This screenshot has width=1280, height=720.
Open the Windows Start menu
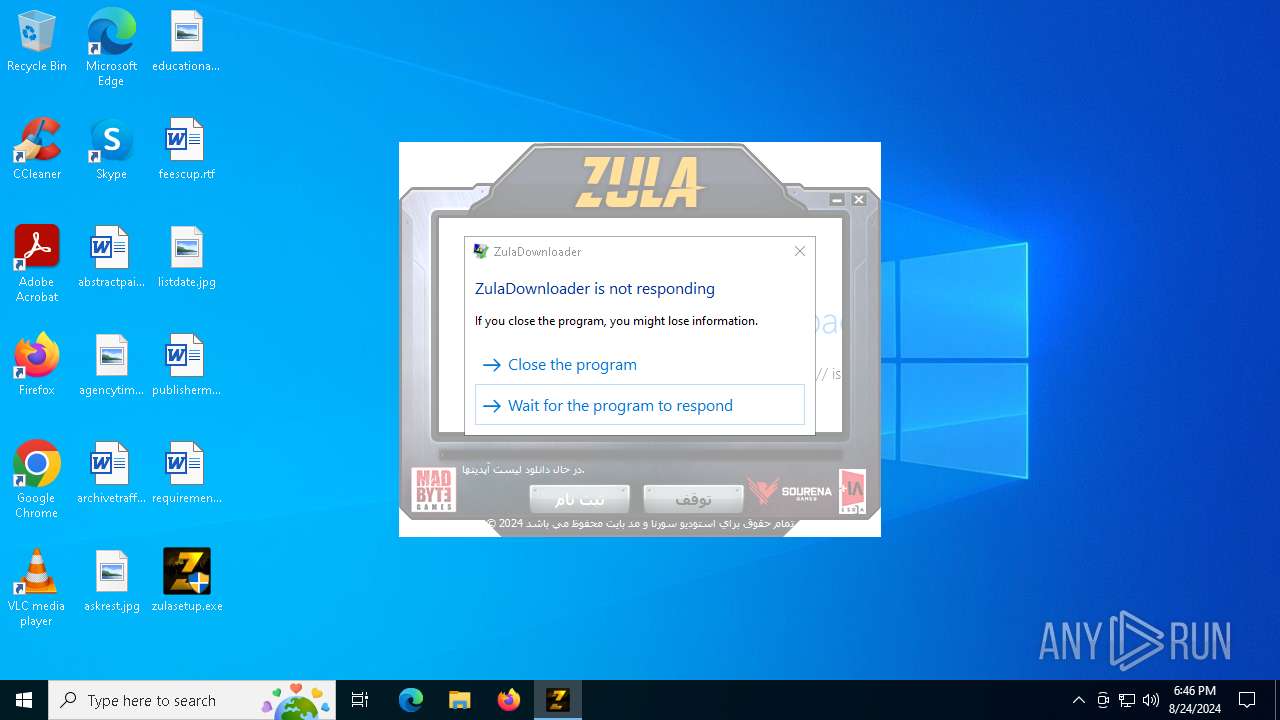pyautogui.click(x=24, y=700)
